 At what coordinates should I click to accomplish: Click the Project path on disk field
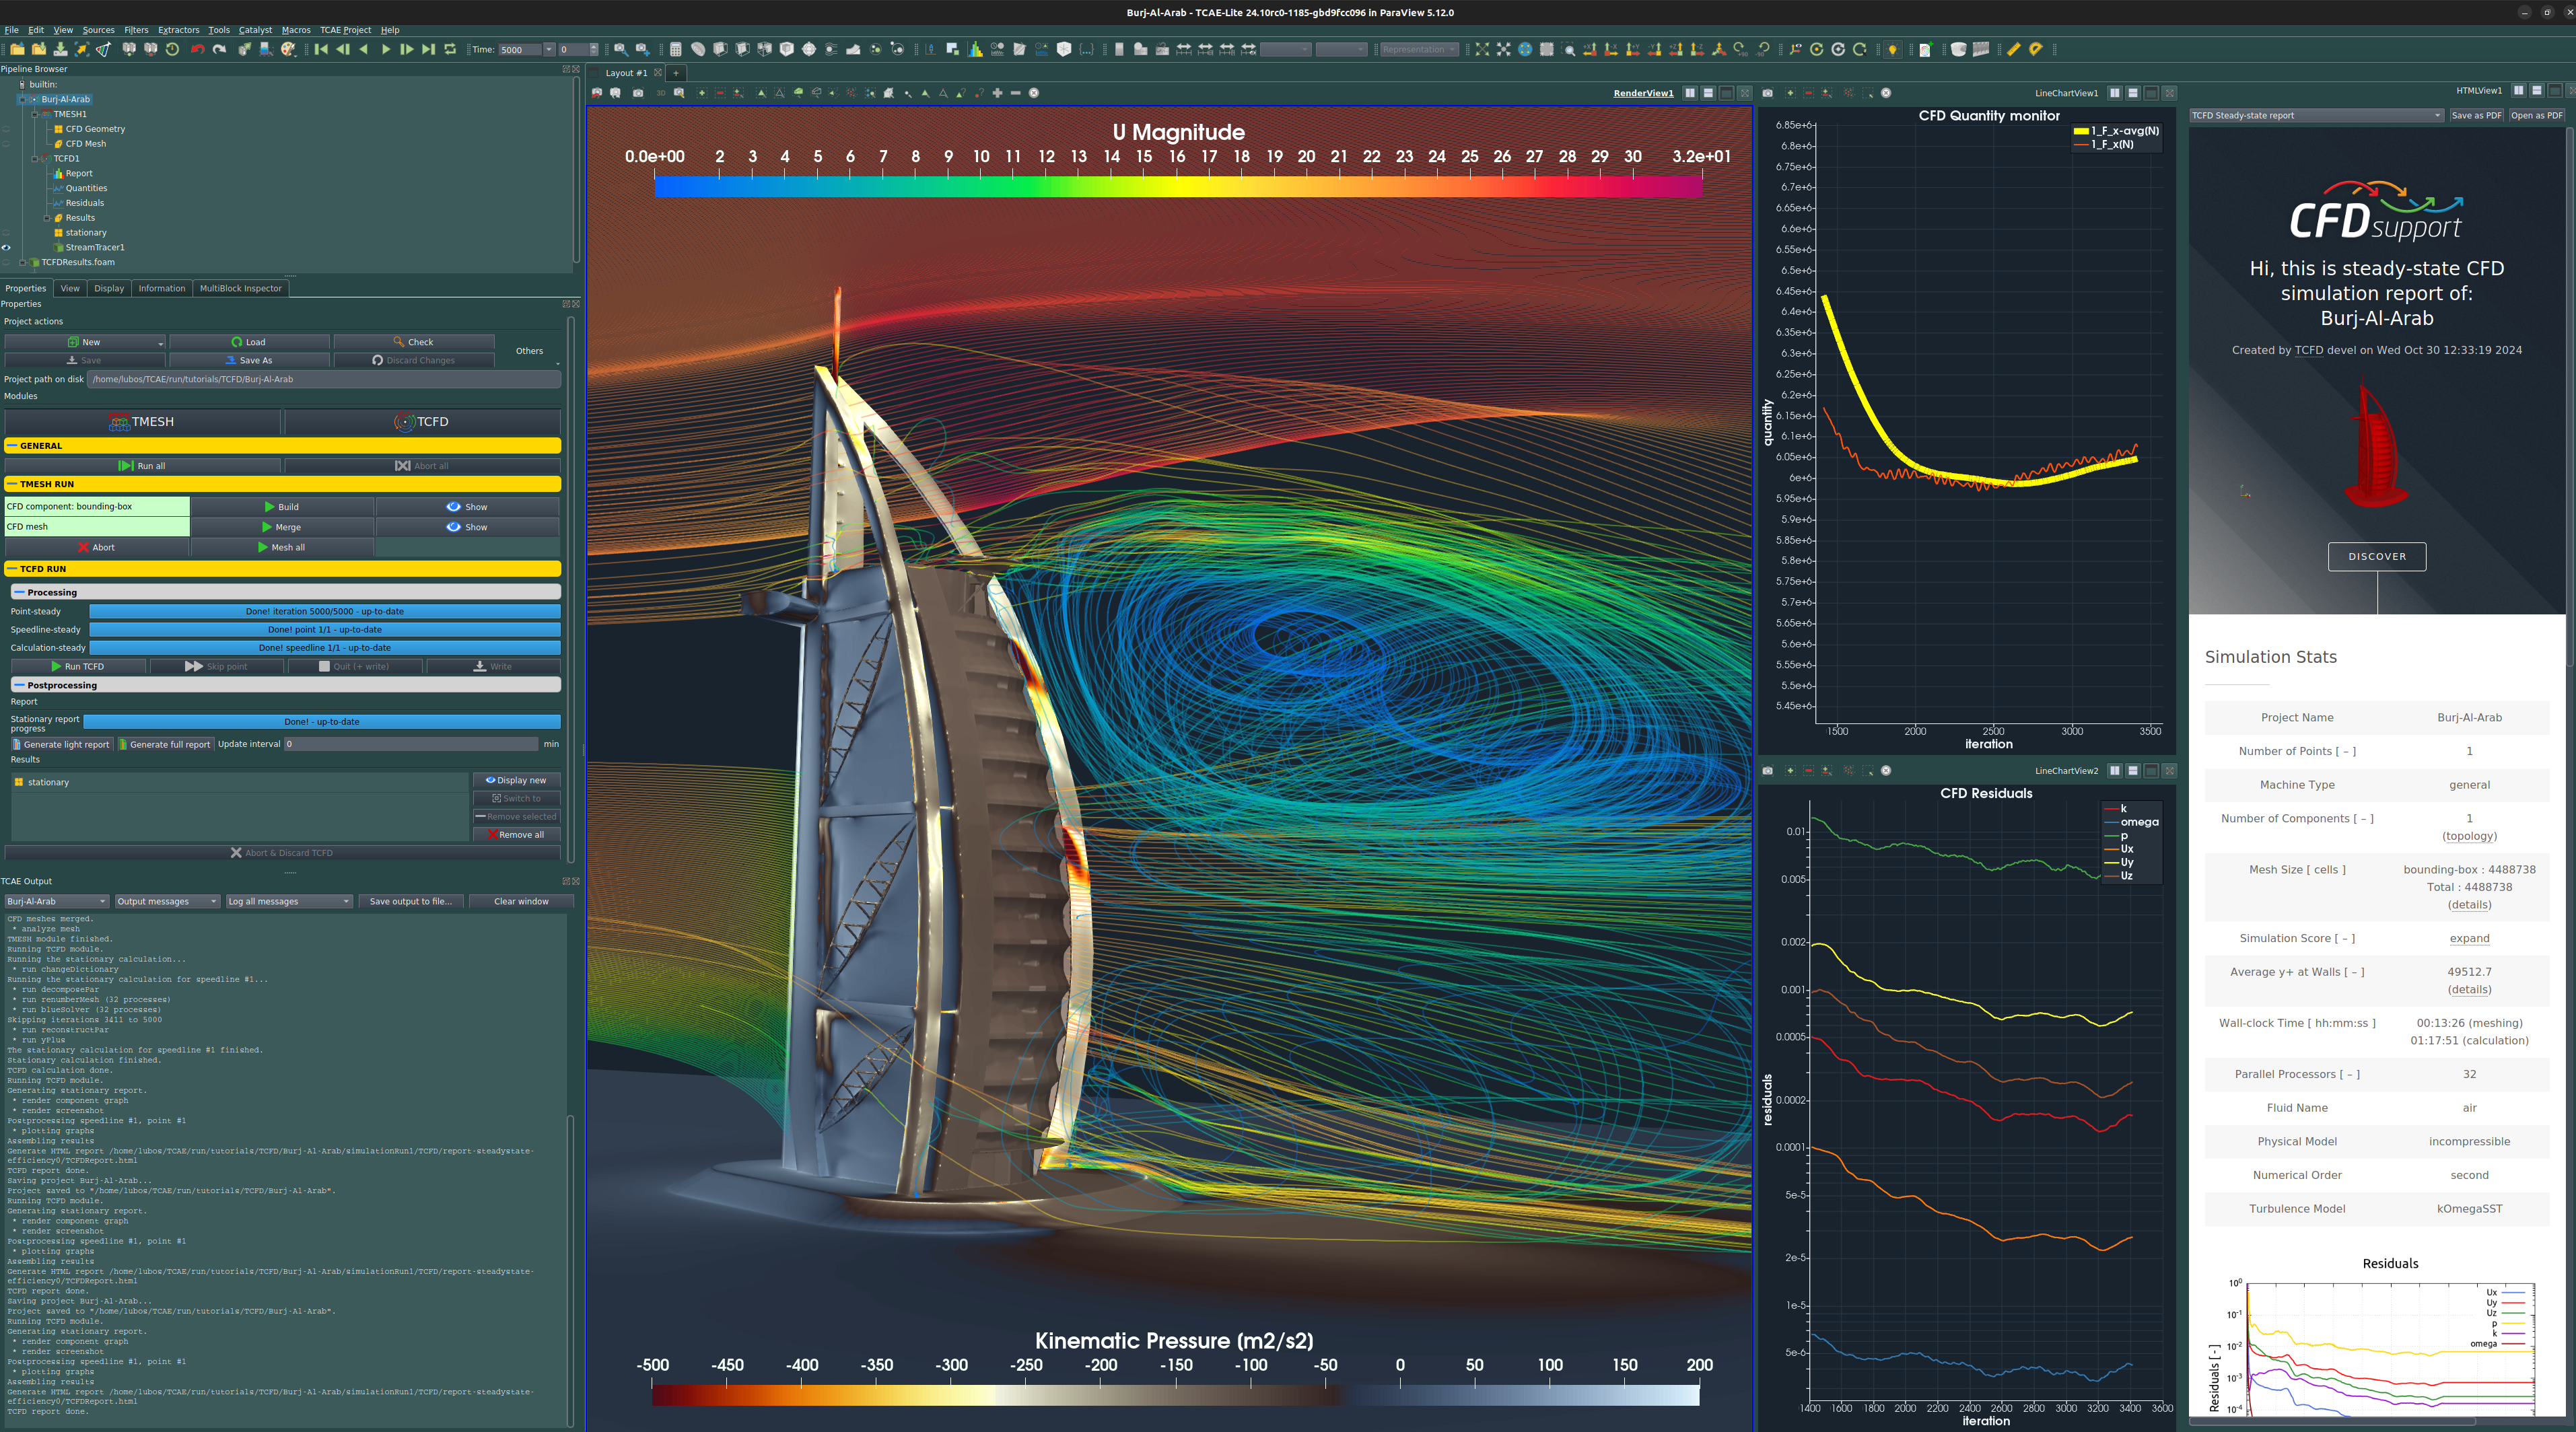[324, 380]
